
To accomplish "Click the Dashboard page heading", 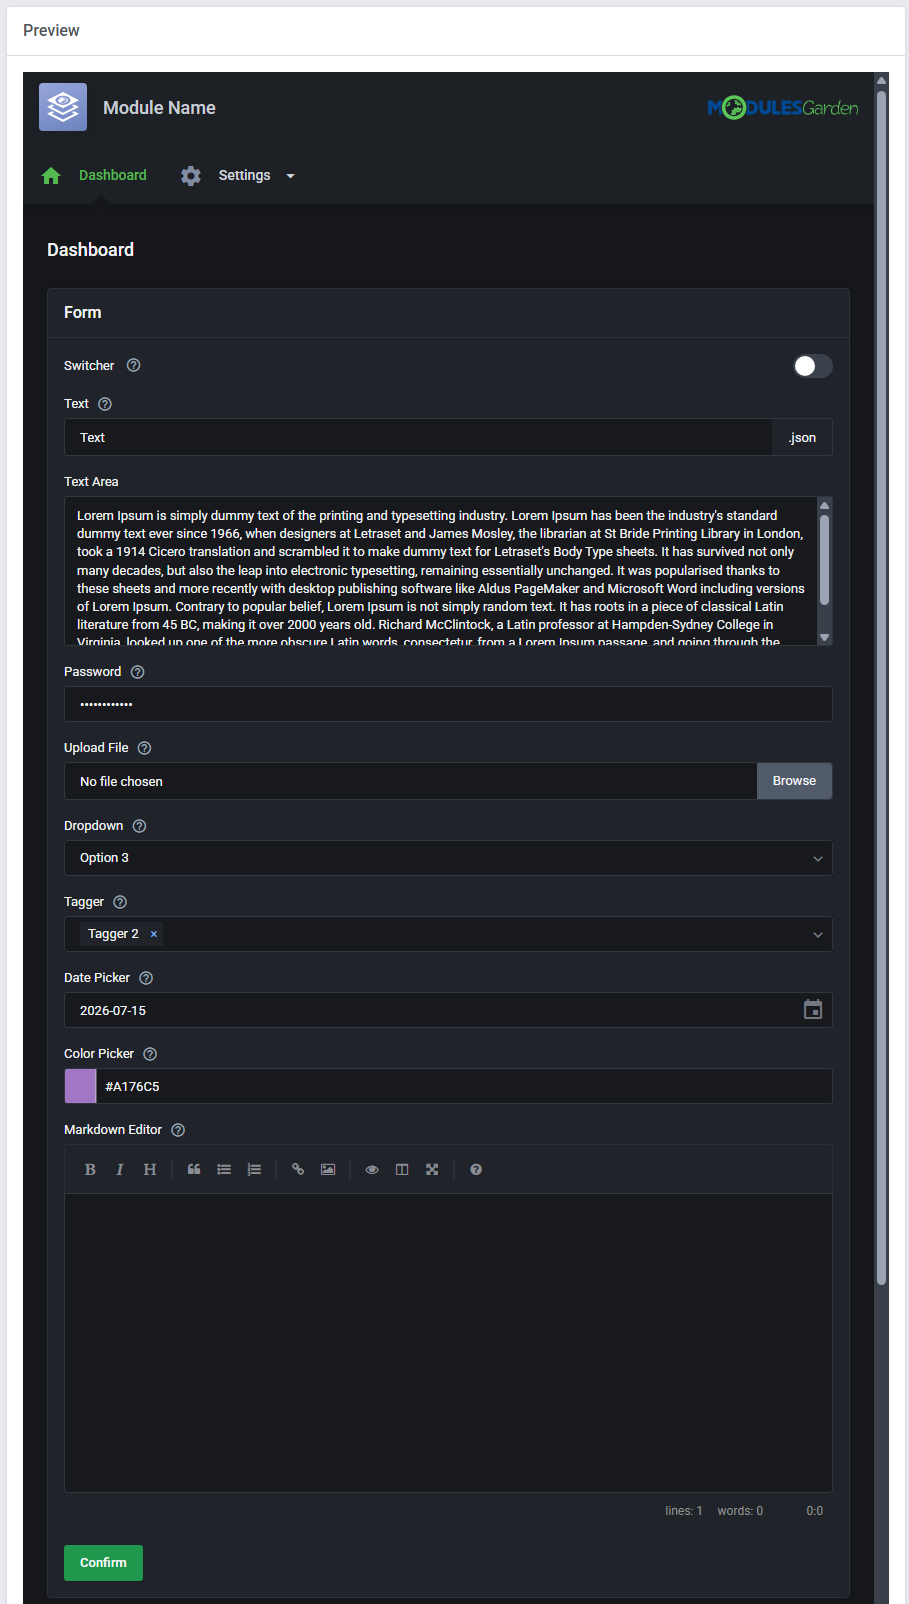I will tap(90, 250).
